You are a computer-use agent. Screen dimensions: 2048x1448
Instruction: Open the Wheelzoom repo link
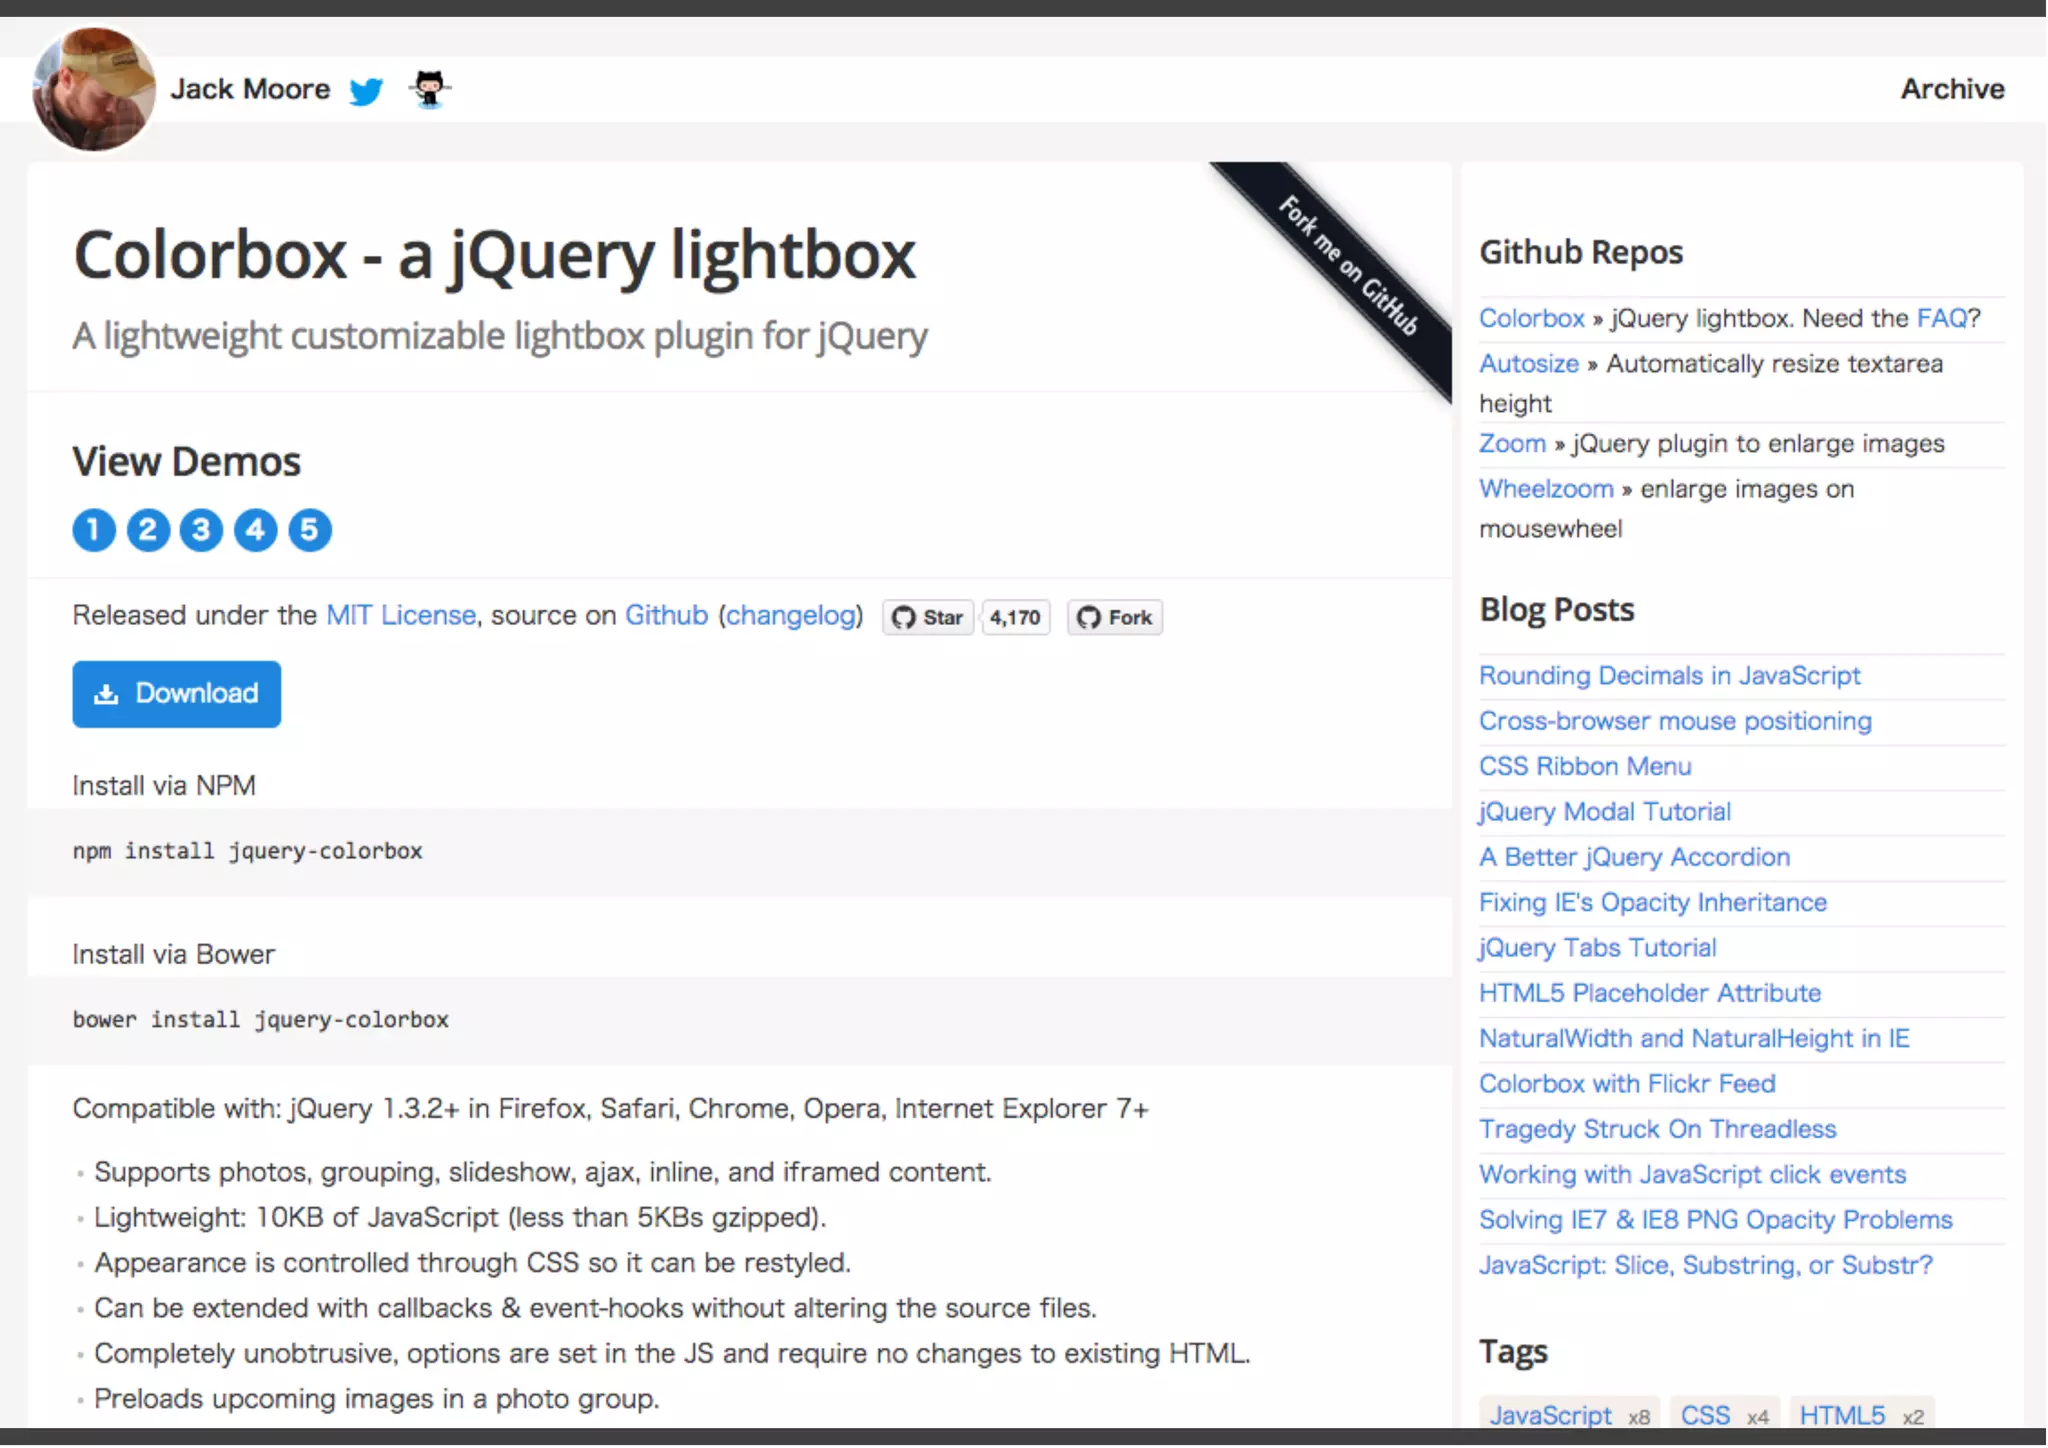[1546, 489]
